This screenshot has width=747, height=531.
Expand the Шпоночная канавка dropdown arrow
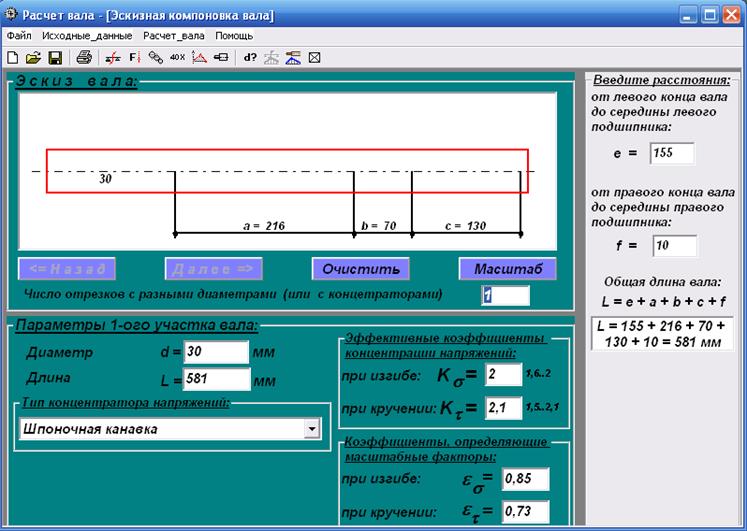pyautogui.click(x=312, y=429)
